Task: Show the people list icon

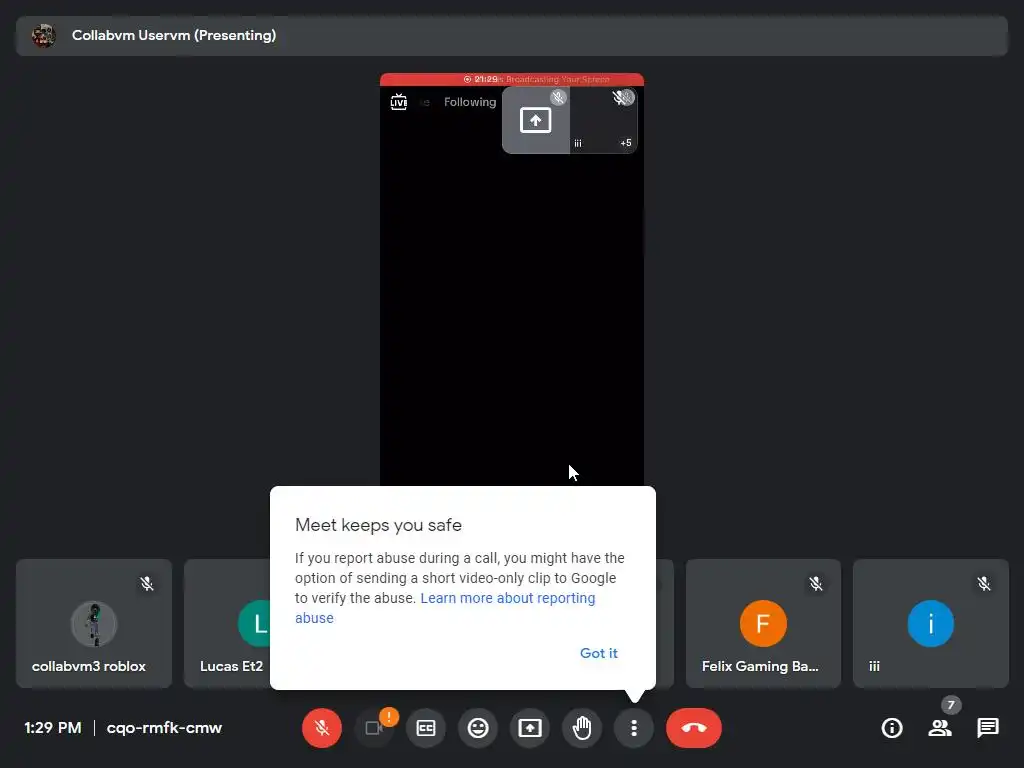Action: click(940, 728)
